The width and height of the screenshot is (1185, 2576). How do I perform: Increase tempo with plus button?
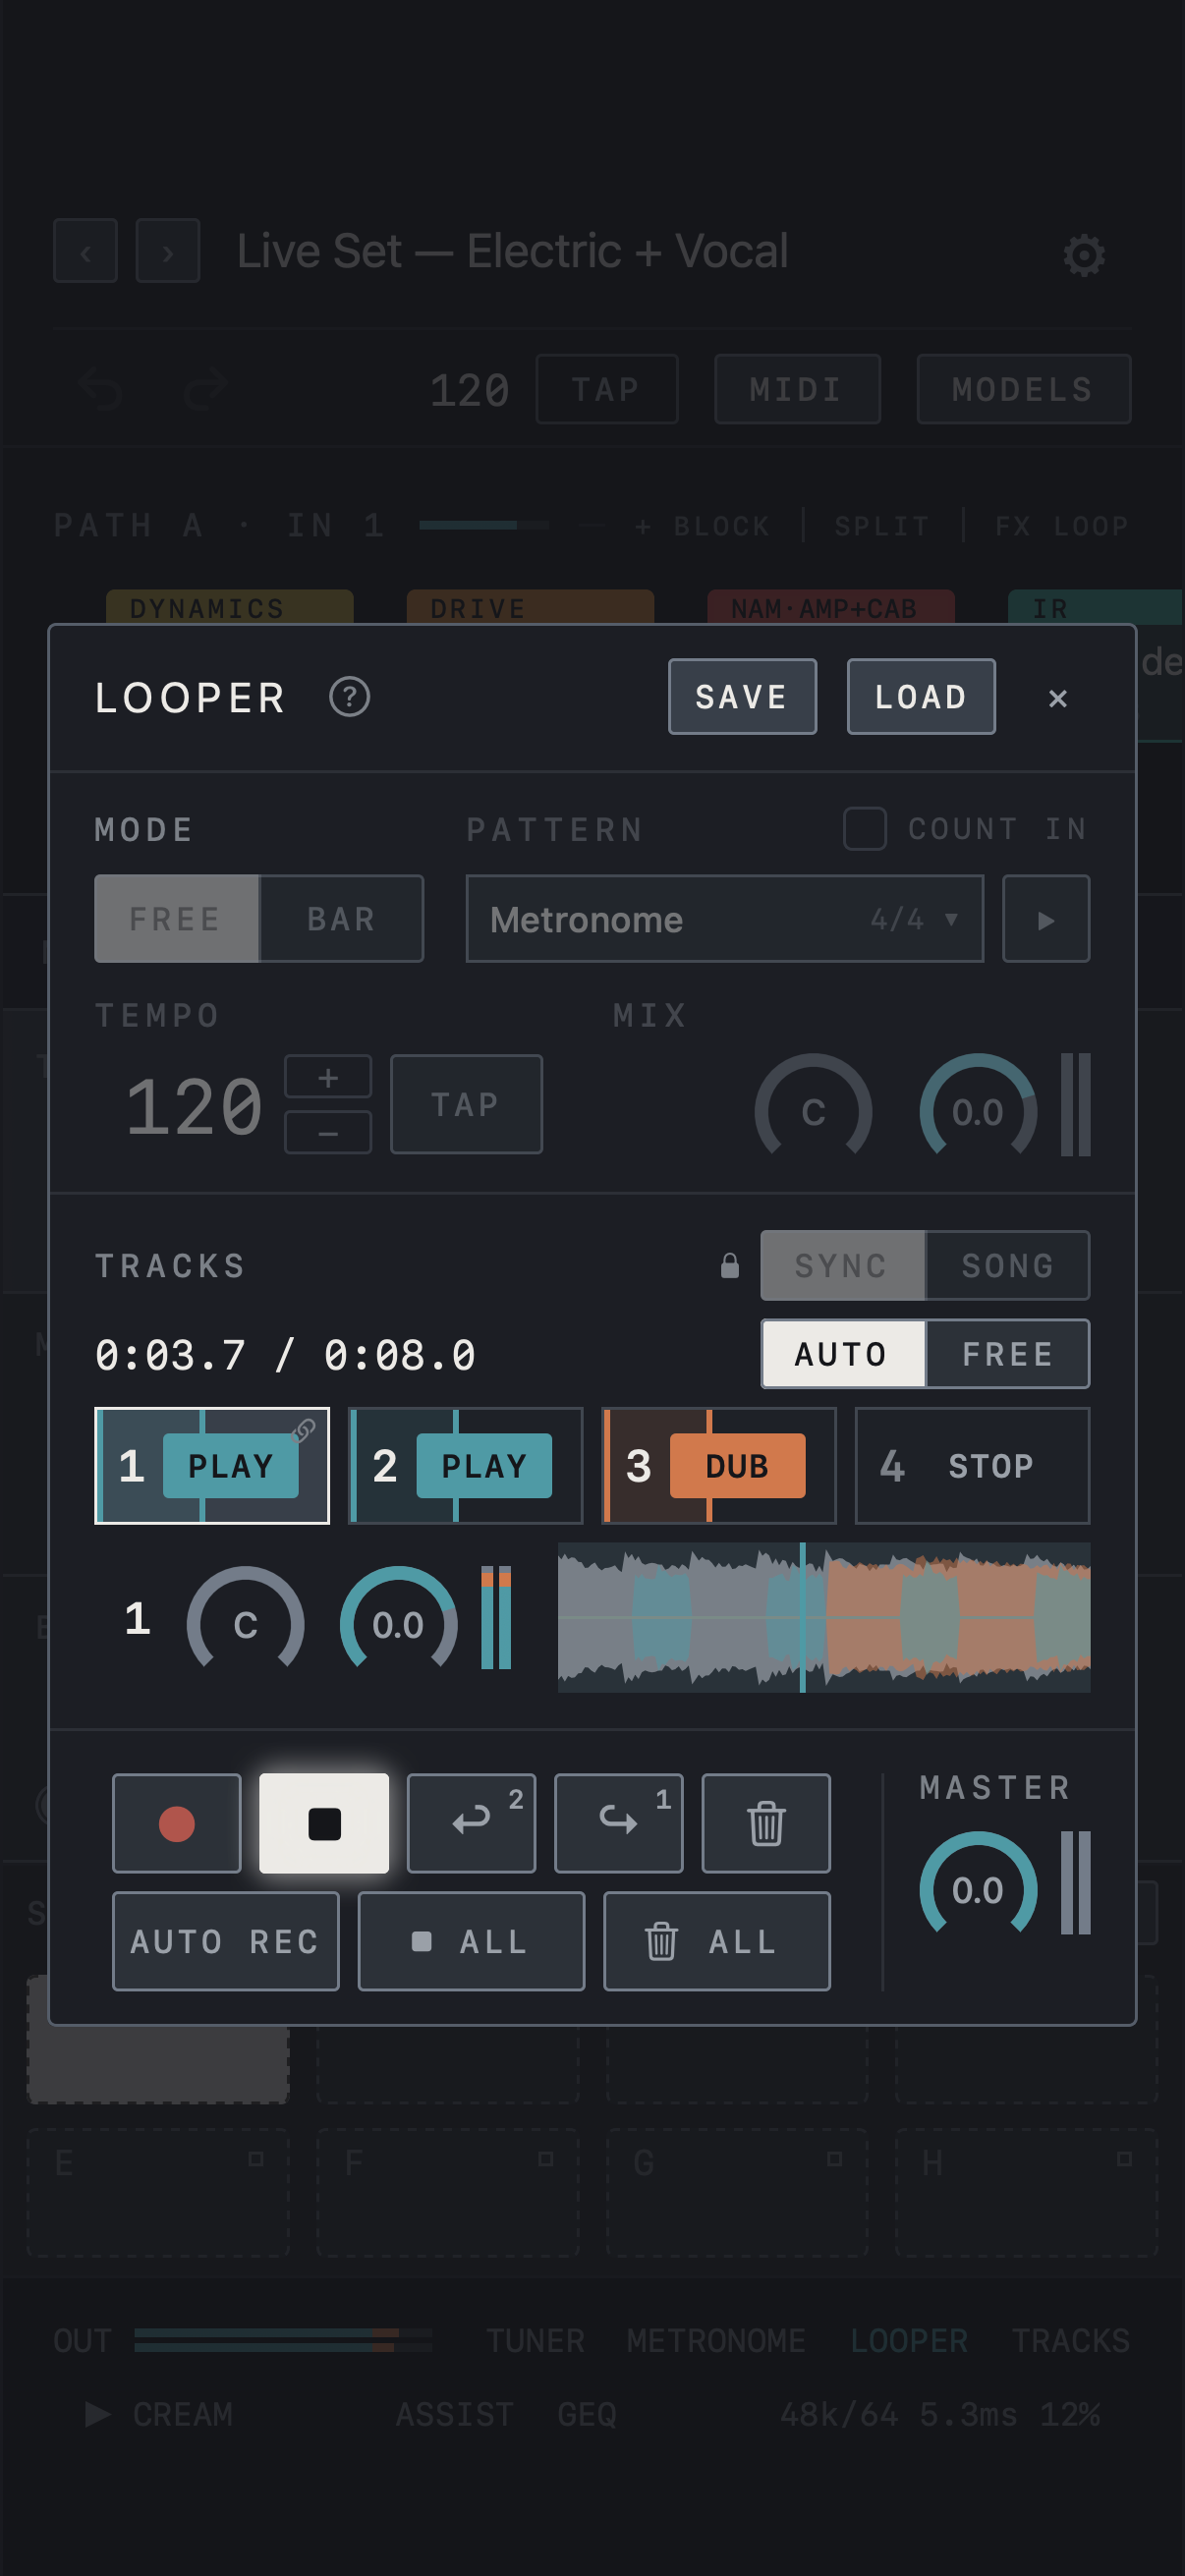328,1077
